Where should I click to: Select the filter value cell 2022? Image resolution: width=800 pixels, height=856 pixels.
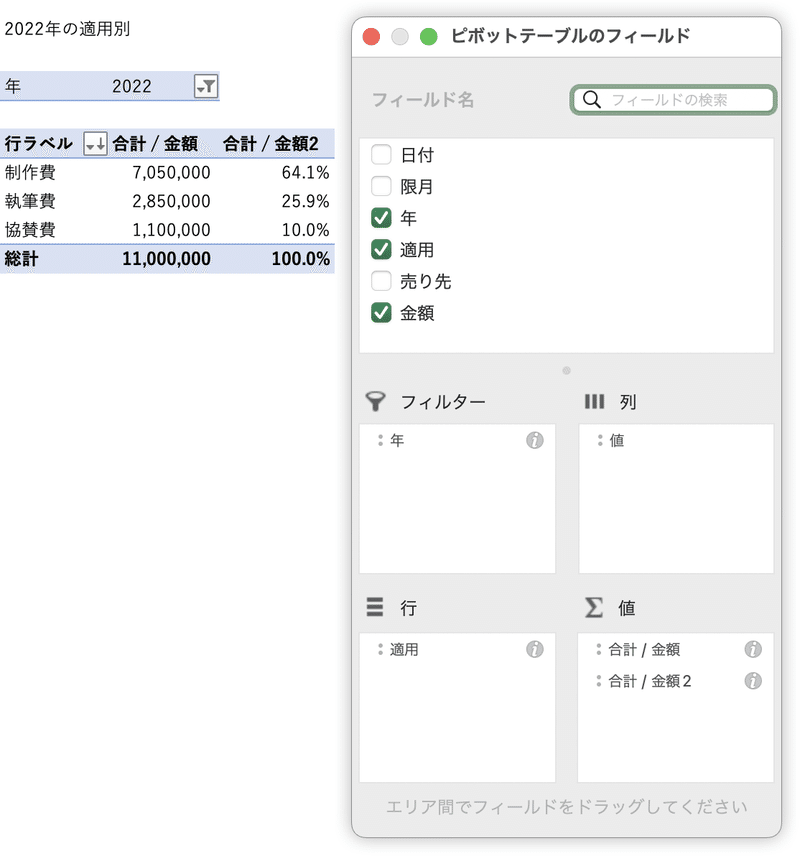(131, 86)
